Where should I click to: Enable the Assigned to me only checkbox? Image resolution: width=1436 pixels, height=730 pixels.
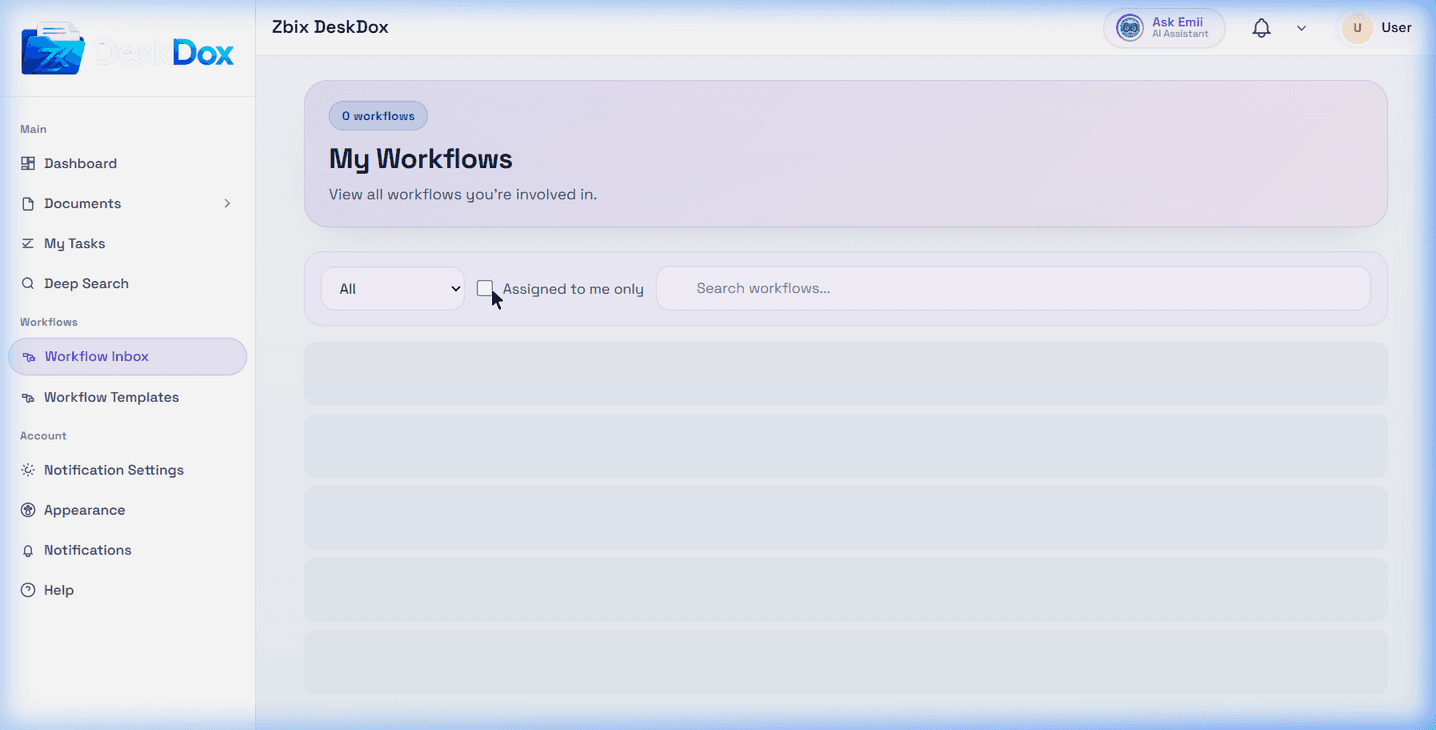485,288
